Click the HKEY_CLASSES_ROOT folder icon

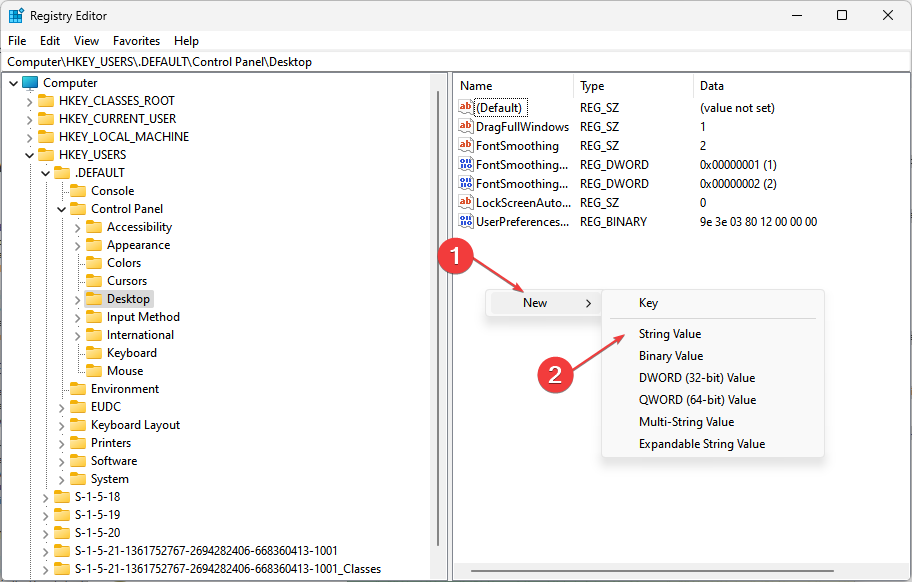tap(46, 101)
